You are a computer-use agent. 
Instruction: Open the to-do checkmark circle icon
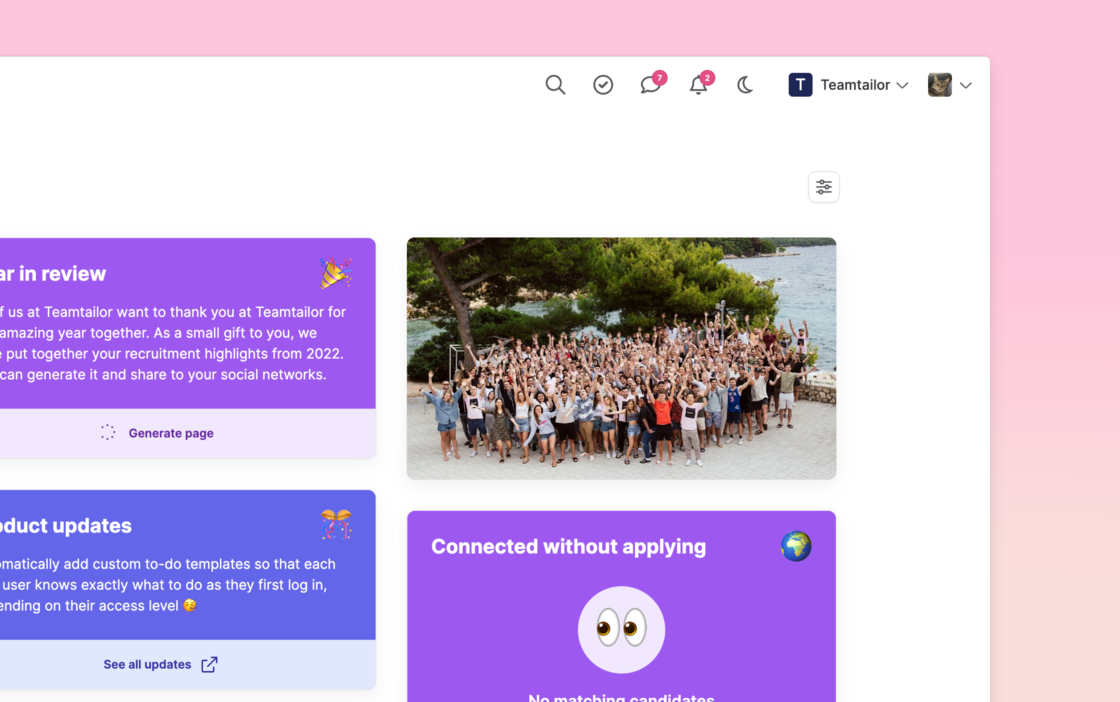click(x=603, y=85)
